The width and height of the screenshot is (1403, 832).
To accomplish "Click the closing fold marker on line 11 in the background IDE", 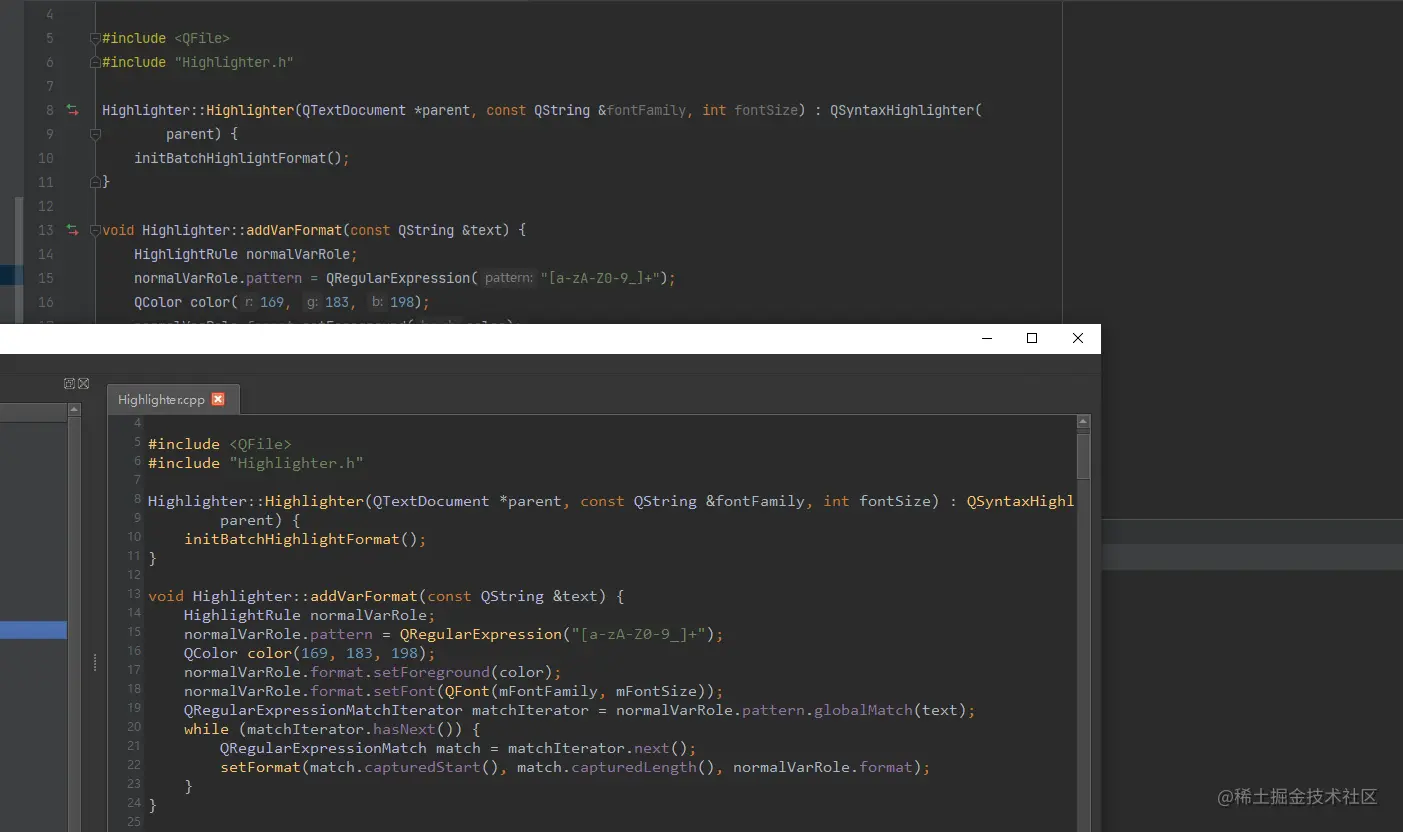I will coord(95,182).
